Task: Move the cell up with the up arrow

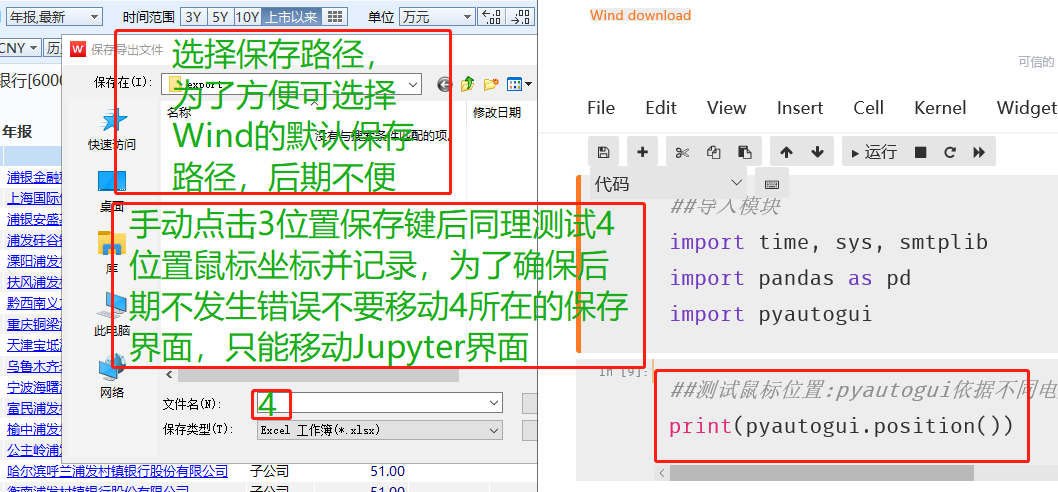Action: coord(786,152)
